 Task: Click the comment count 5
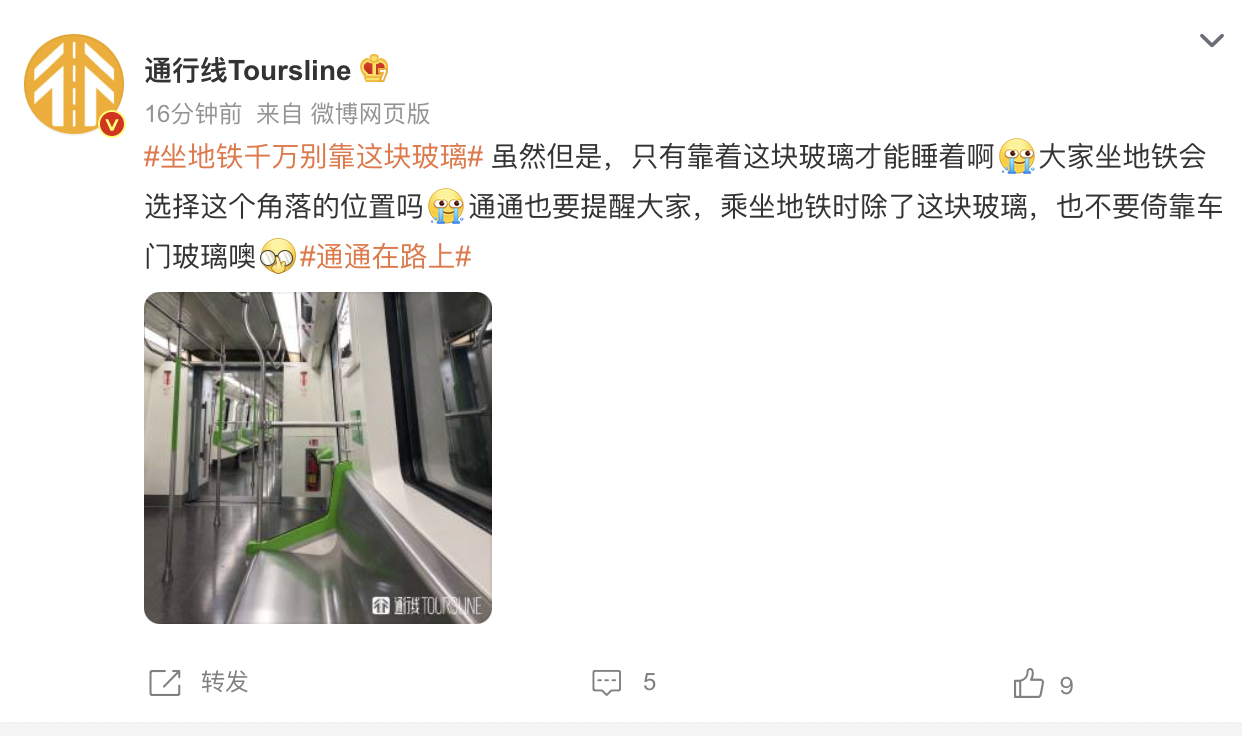pyautogui.click(x=649, y=682)
